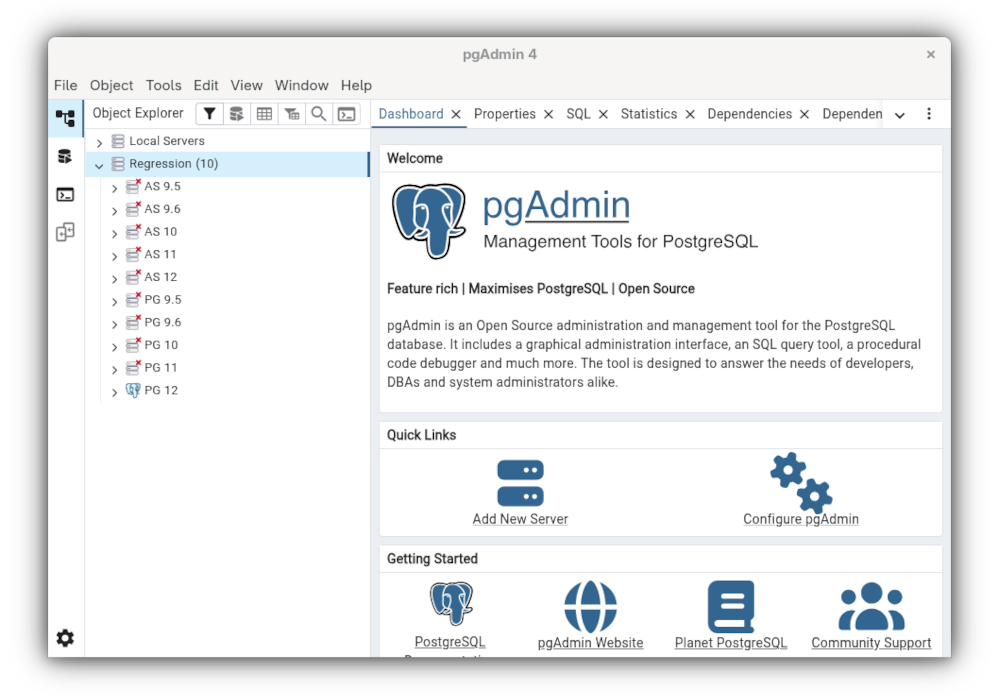This screenshot has height=700, width=1000.
Task: Open Search Objects magnifier icon
Action: point(318,114)
